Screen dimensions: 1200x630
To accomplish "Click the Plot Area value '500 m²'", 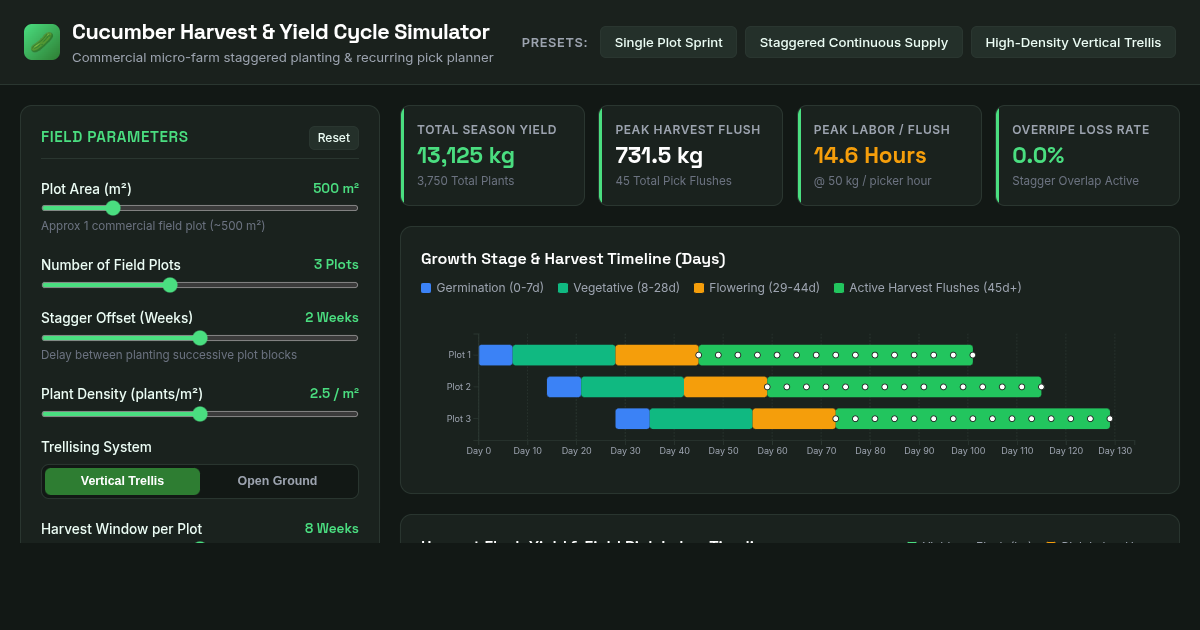I will point(336,188).
